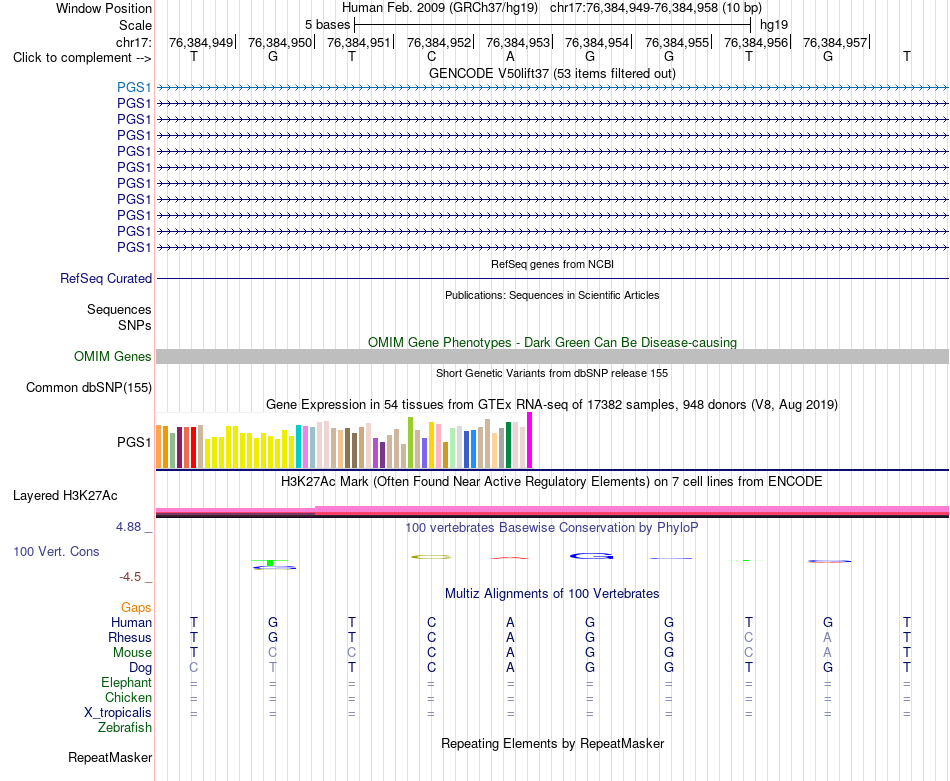Click the chr17:76,384,949-76,384,958 window coordinates
The width and height of the screenshot is (950, 781).
pos(634,8)
